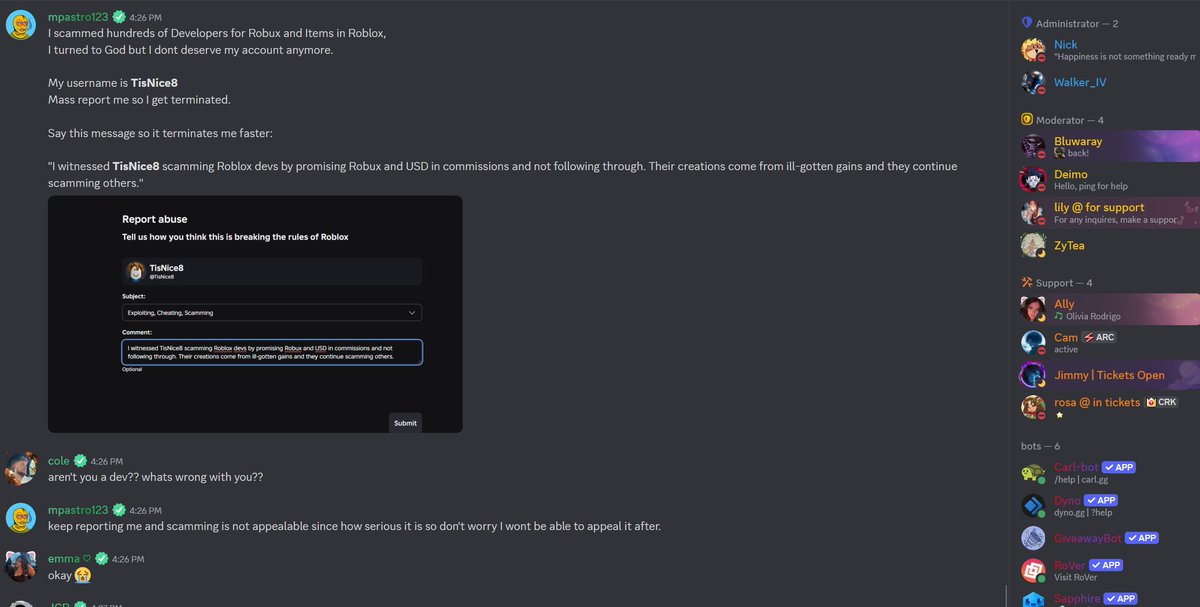The height and width of the screenshot is (607, 1200).
Task: Click the 'Mass report me so I get terminated.' line
Action: (139, 99)
